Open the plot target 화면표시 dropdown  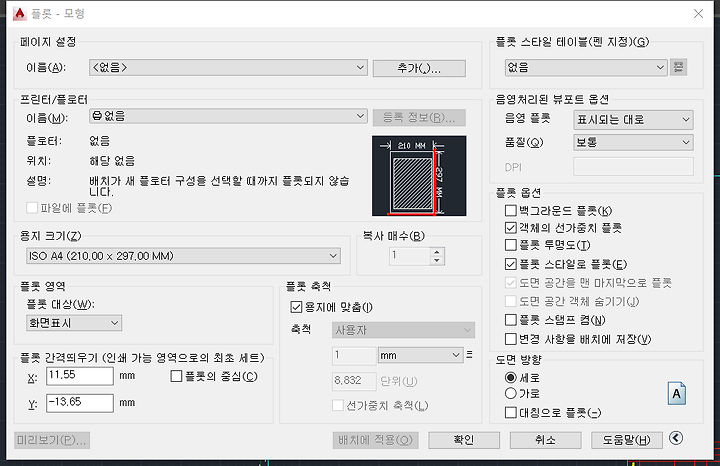[74, 323]
